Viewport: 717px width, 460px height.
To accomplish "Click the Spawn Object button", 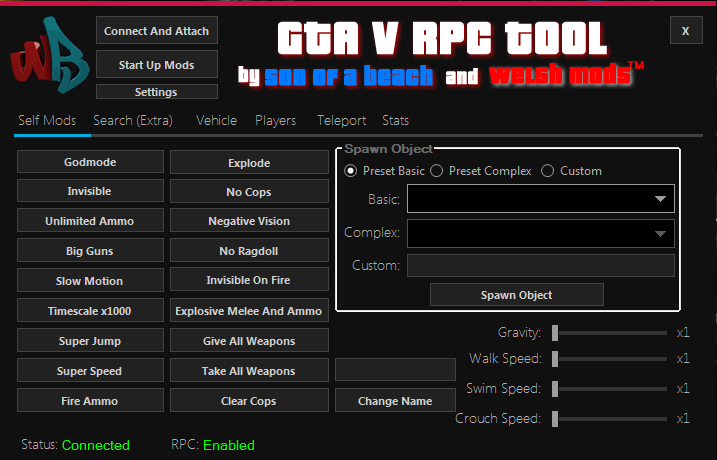I will pos(517,294).
